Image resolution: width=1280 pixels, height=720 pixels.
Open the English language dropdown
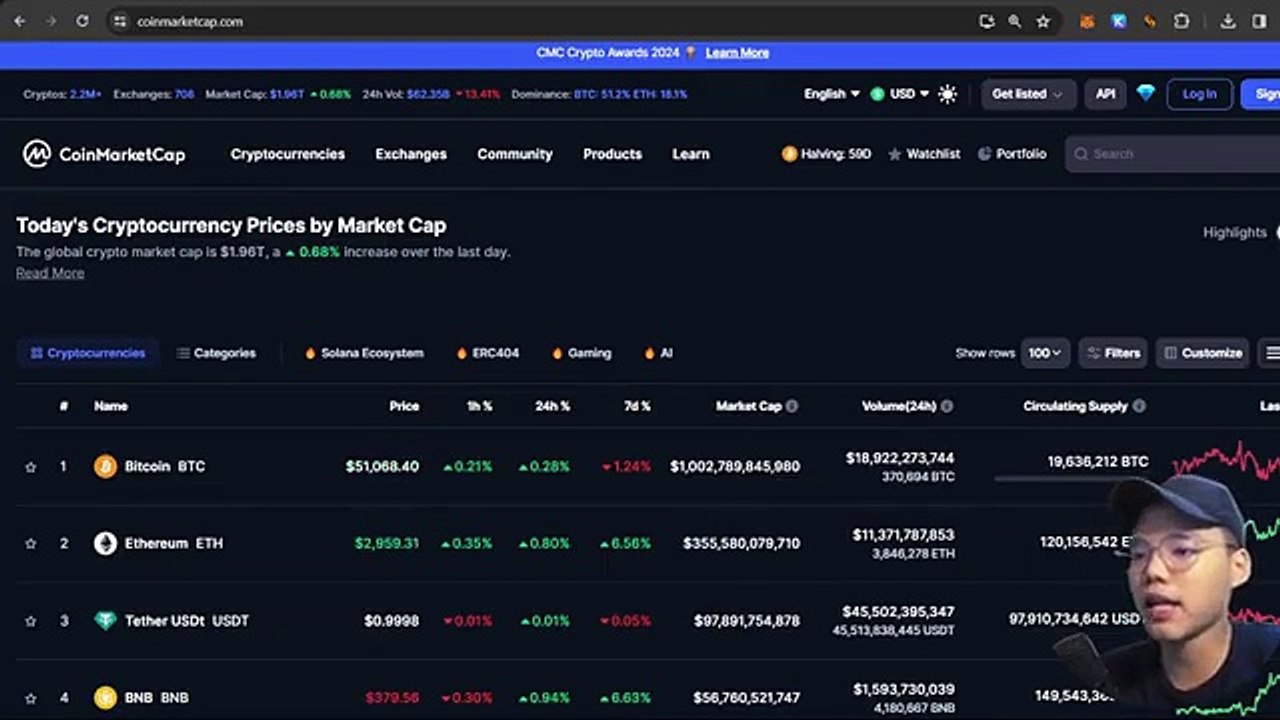click(832, 94)
